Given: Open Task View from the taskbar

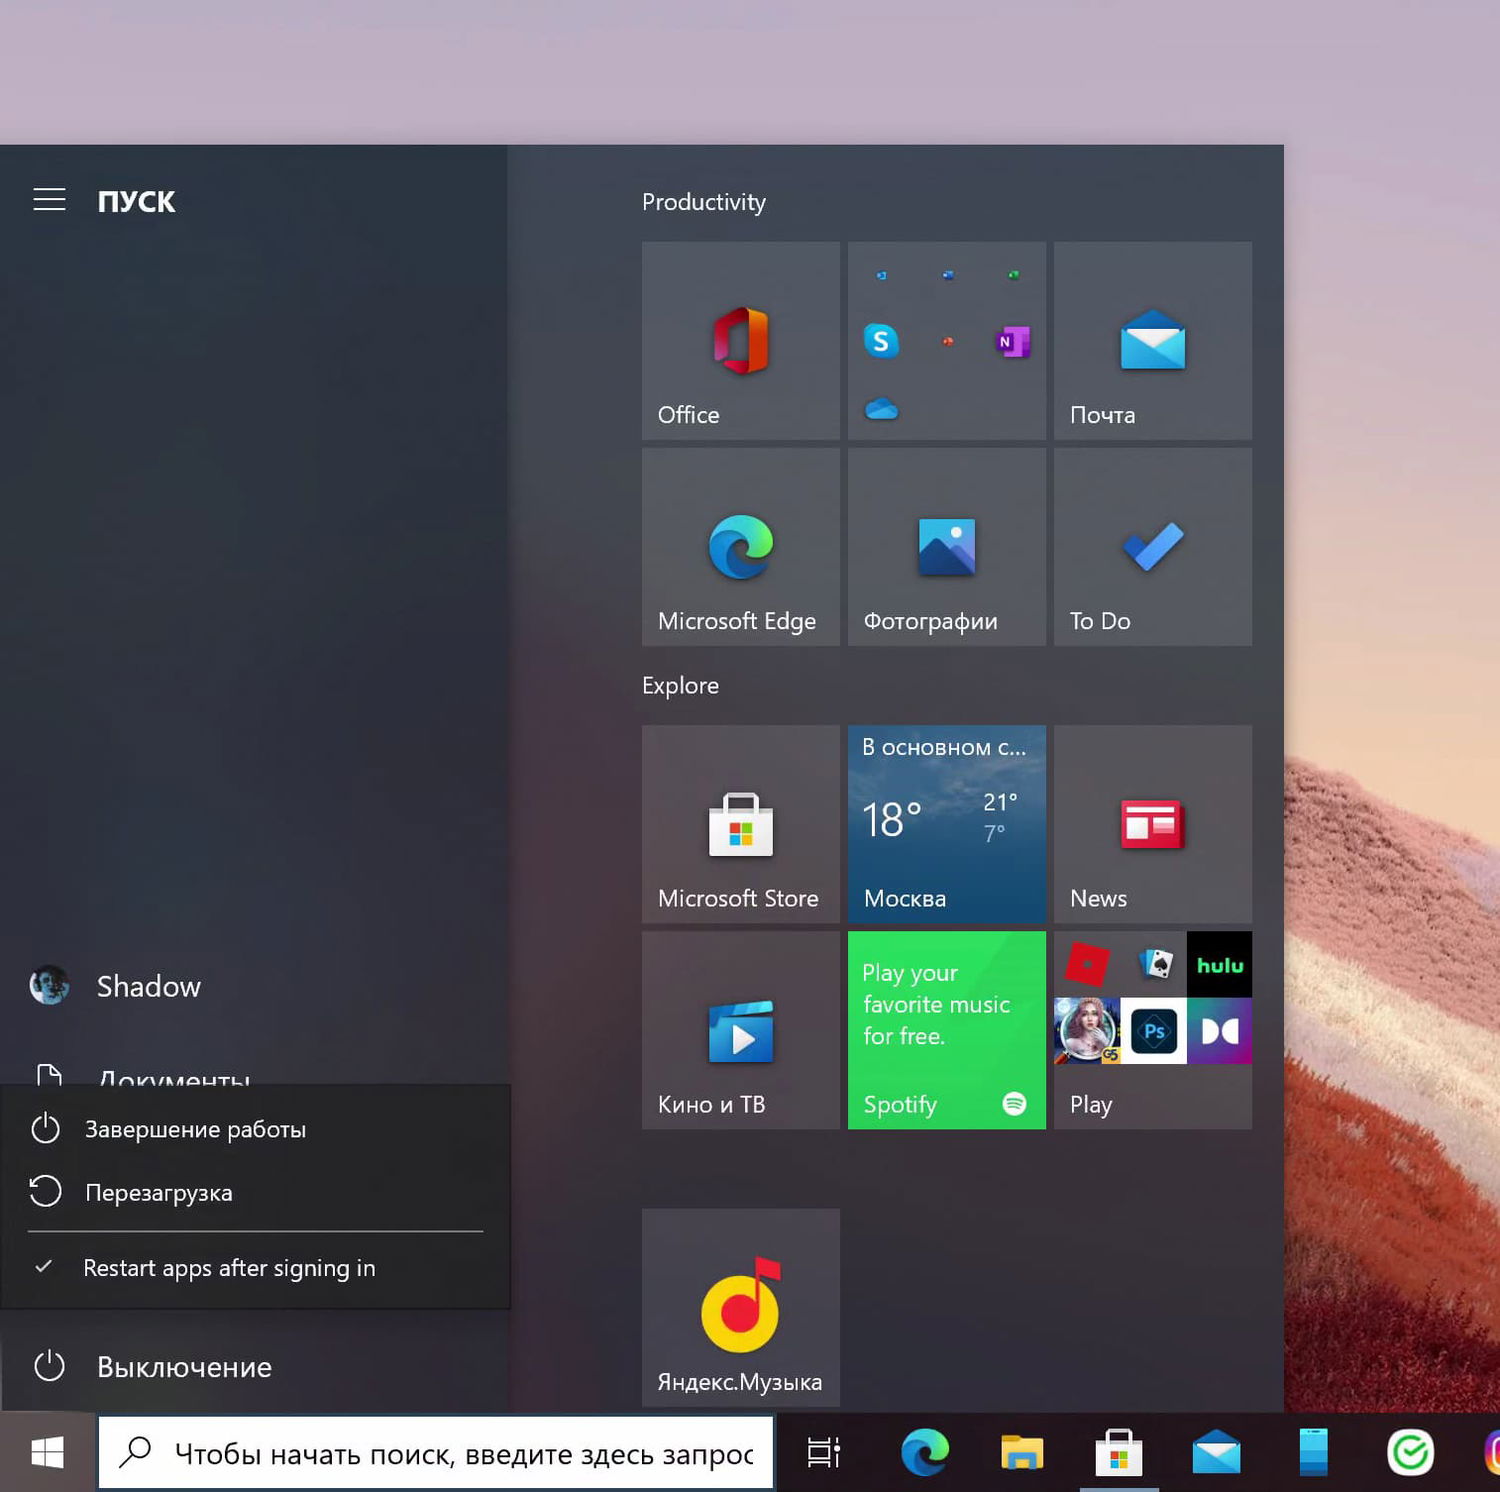Looking at the screenshot, I should 824,1452.
